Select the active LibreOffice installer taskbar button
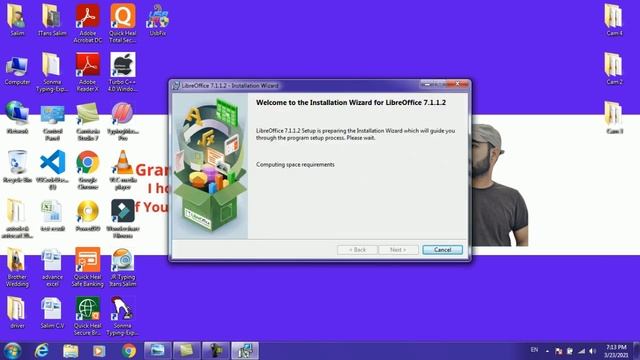 pyautogui.click(x=245, y=351)
